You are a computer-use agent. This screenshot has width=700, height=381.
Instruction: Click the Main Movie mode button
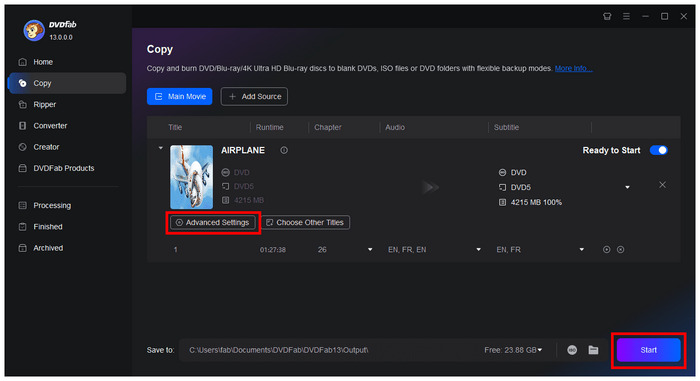179,96
